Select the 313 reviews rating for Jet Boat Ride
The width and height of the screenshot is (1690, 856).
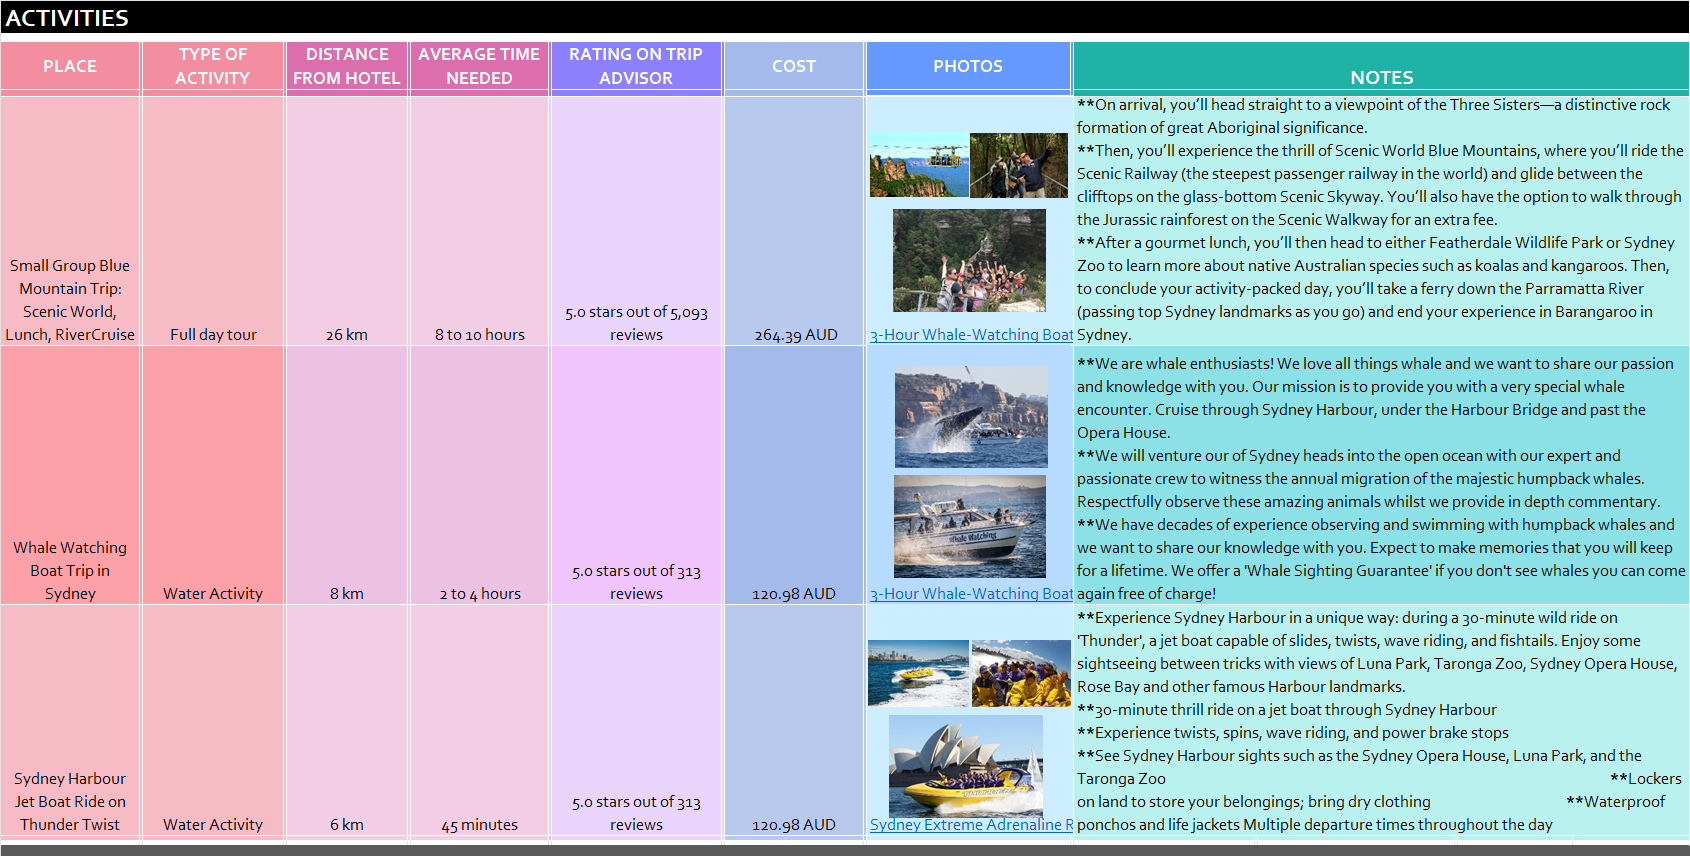click(x=636, y=721)
